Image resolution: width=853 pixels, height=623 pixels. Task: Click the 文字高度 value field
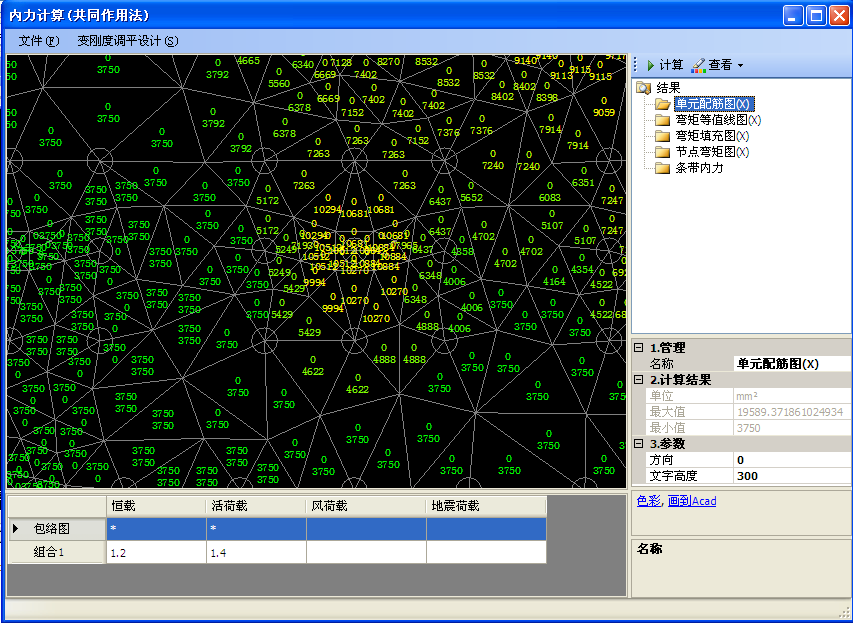tap(790, 476)
